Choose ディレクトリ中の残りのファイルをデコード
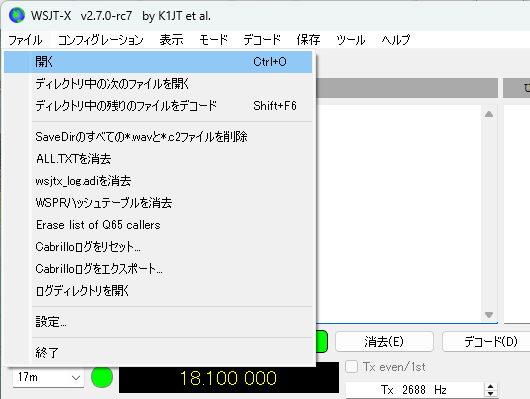Viewport: 530px width, 399px height. tap(158, 106)
